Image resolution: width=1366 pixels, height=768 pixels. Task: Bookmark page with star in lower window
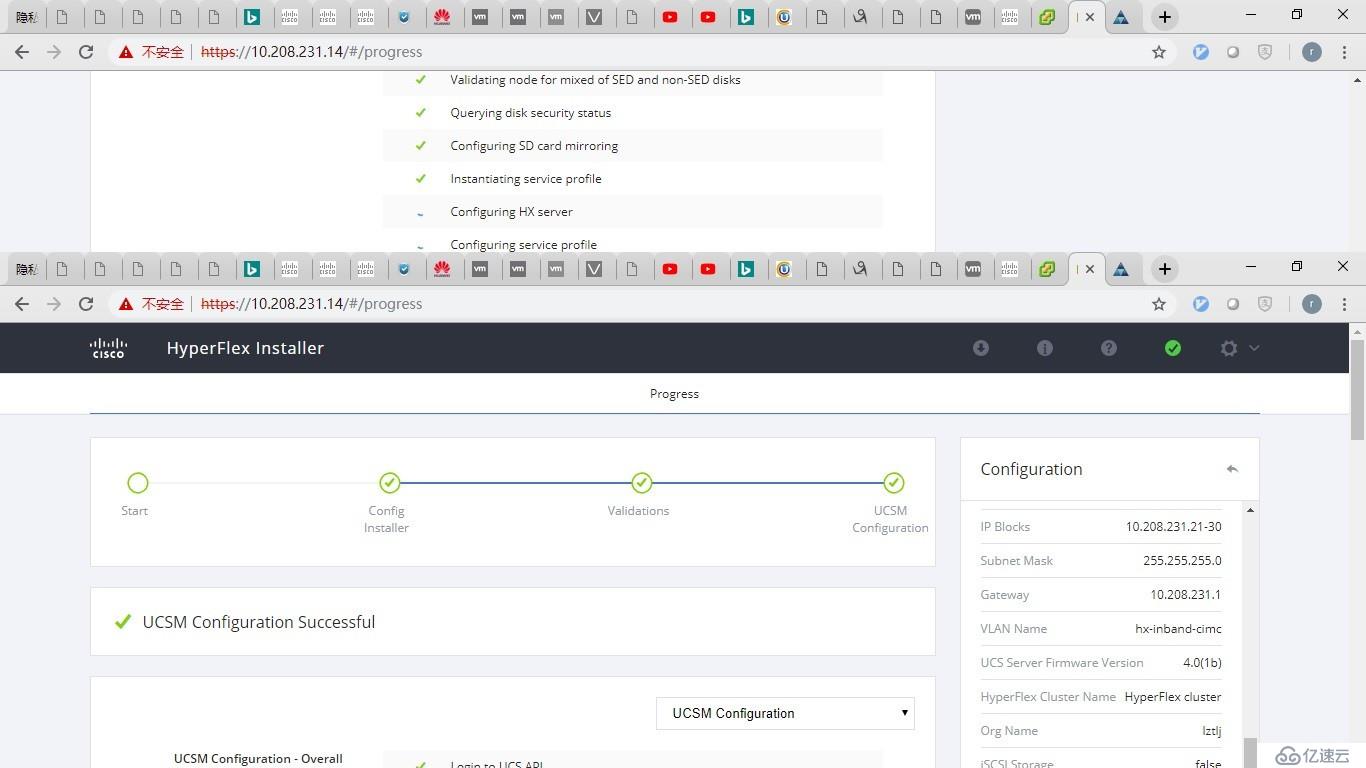point(1159,304)
